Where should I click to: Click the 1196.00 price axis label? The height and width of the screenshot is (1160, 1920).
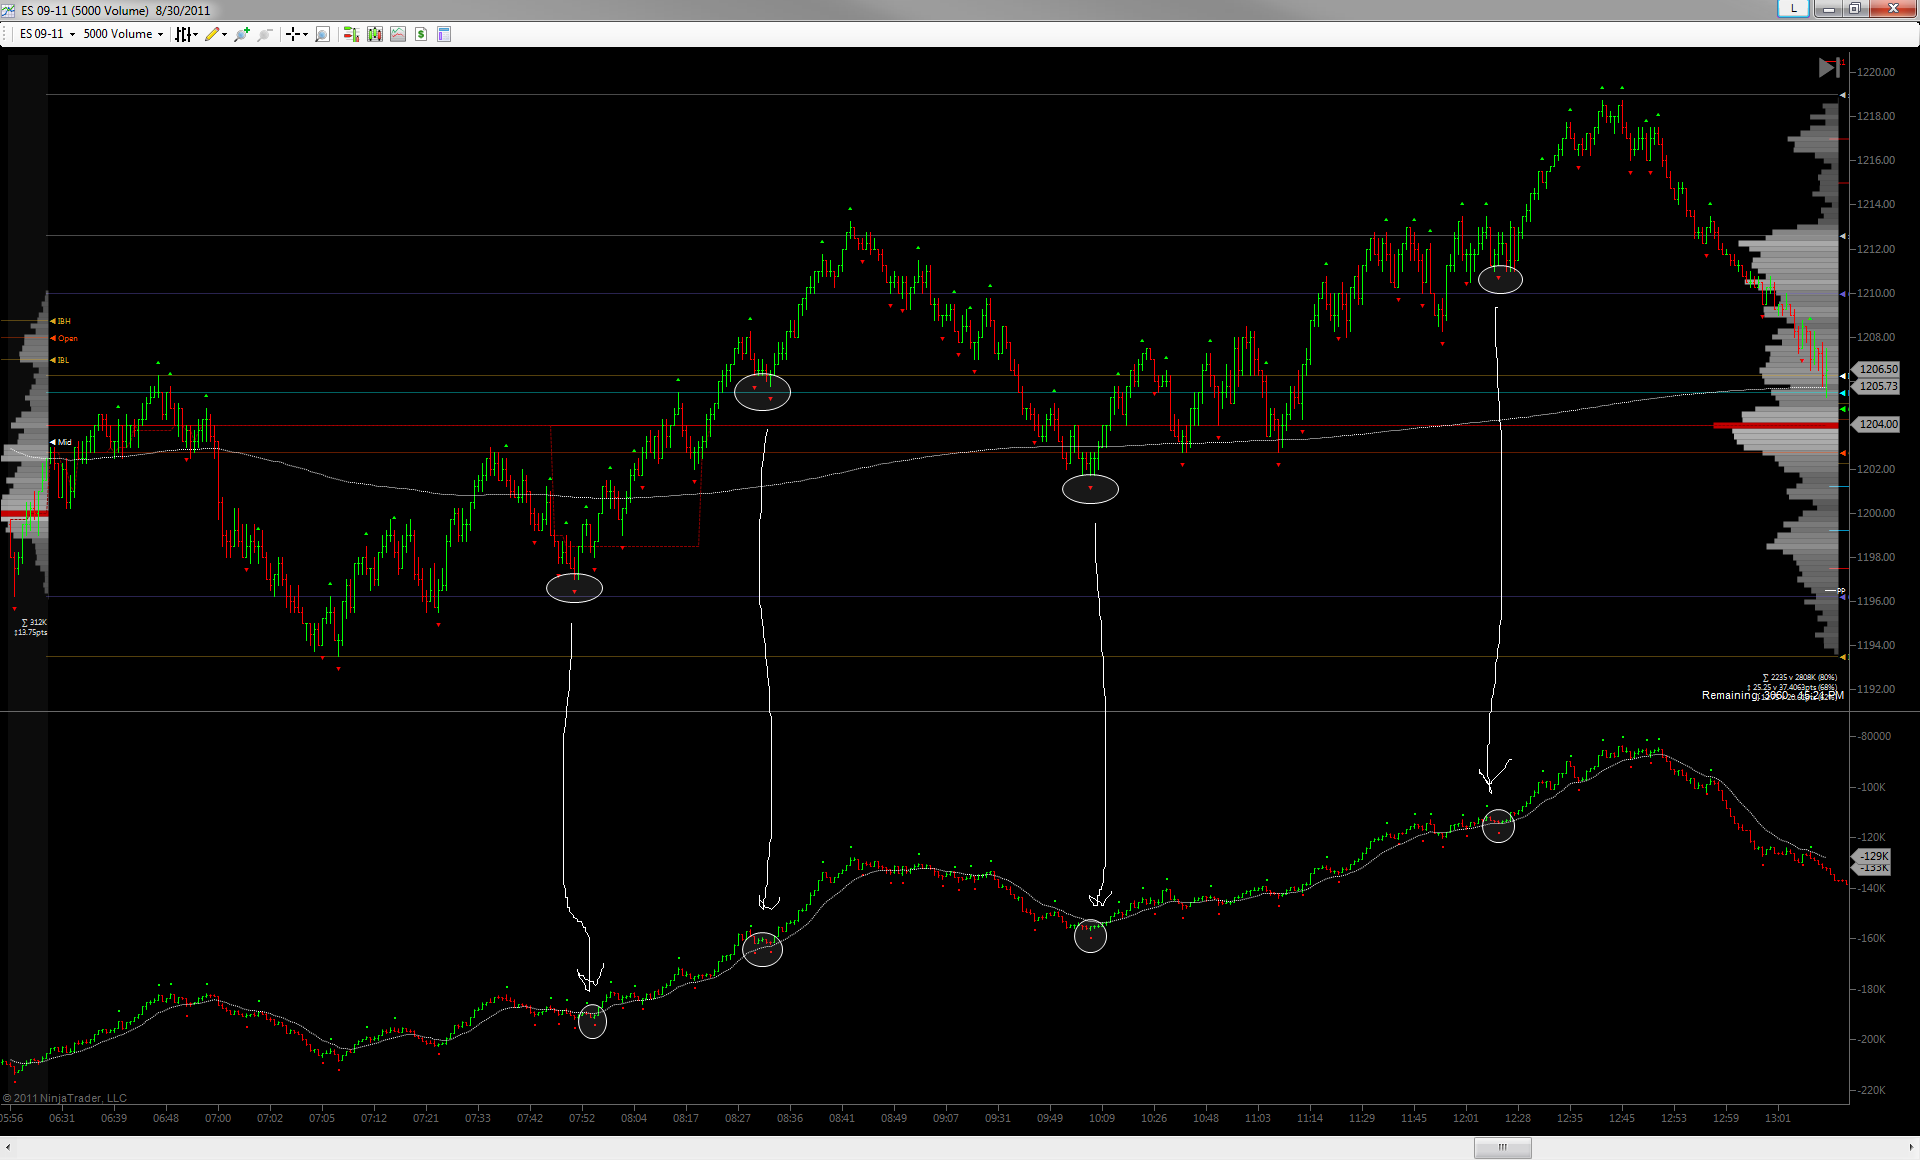tap(1876, 601)
